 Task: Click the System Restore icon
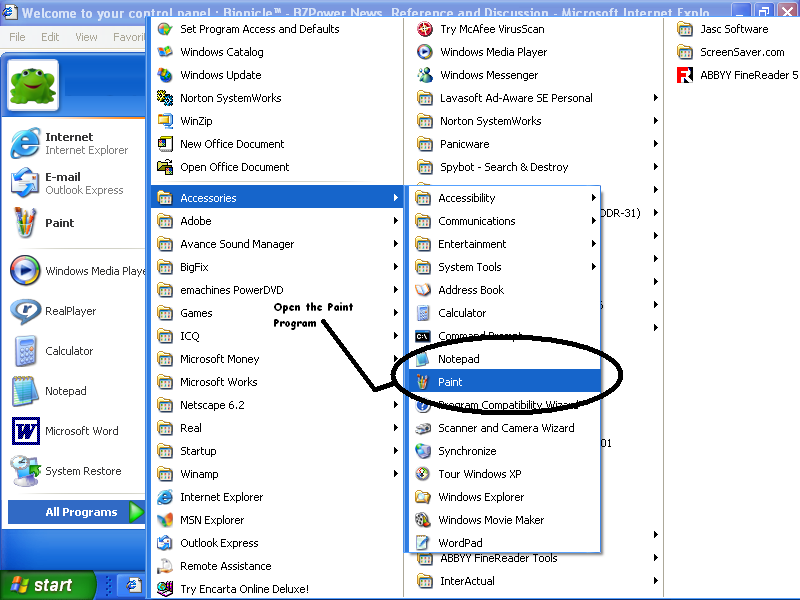pos(25,470)
